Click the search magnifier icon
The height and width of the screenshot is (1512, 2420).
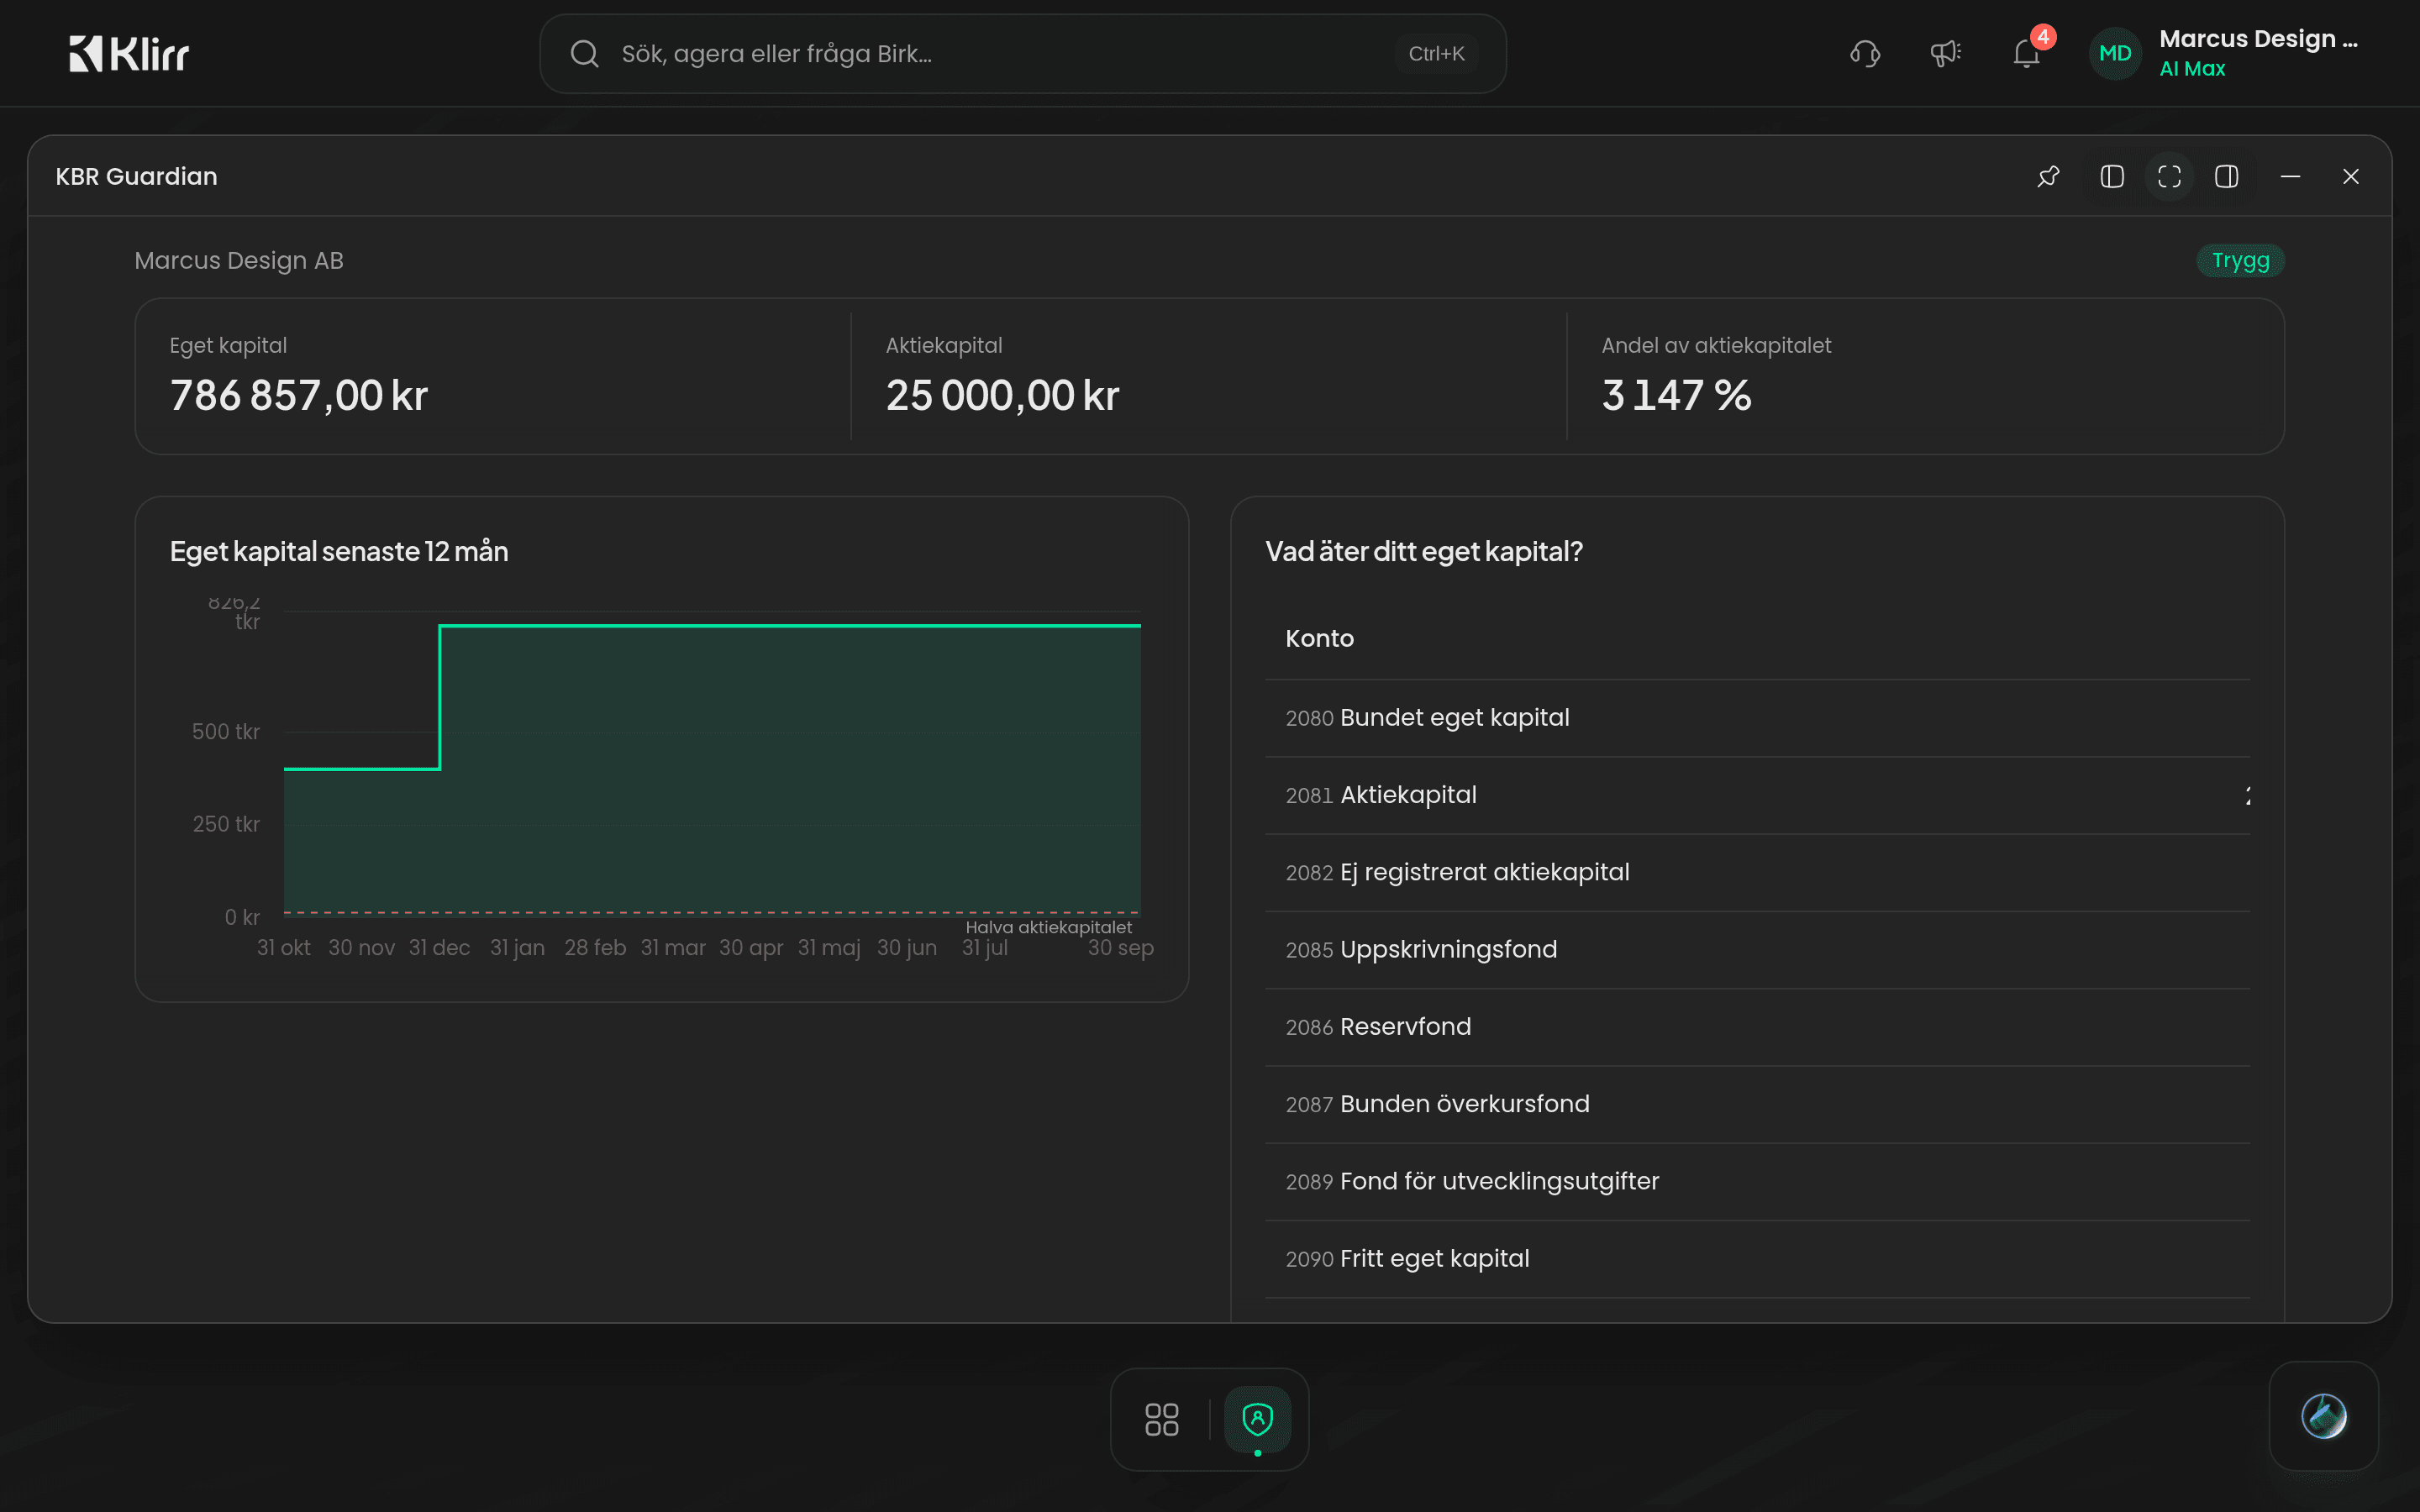pos(584,53)
